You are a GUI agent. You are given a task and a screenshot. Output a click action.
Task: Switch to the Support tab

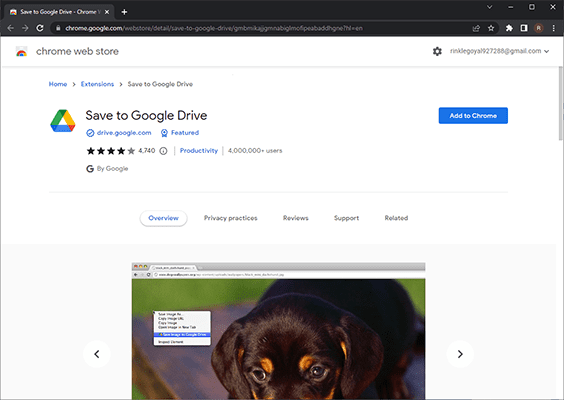pos(346,218)
